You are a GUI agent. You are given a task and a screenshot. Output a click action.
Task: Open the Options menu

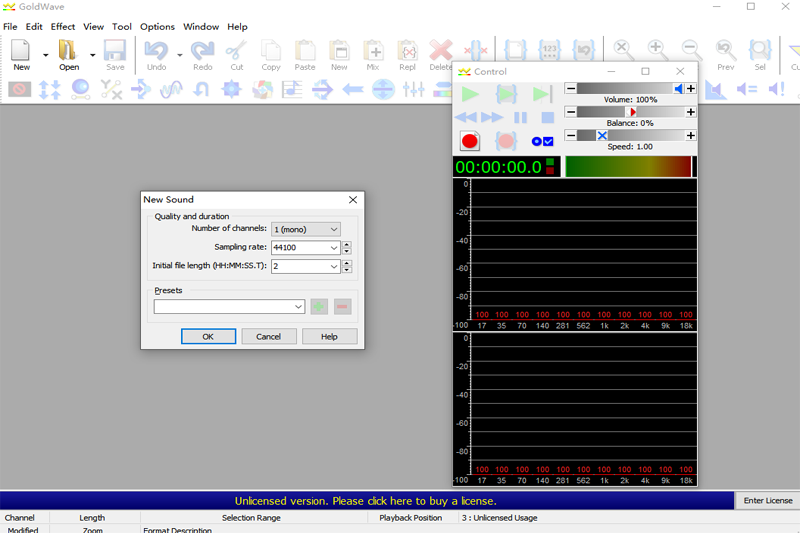[x=157, y=27]
